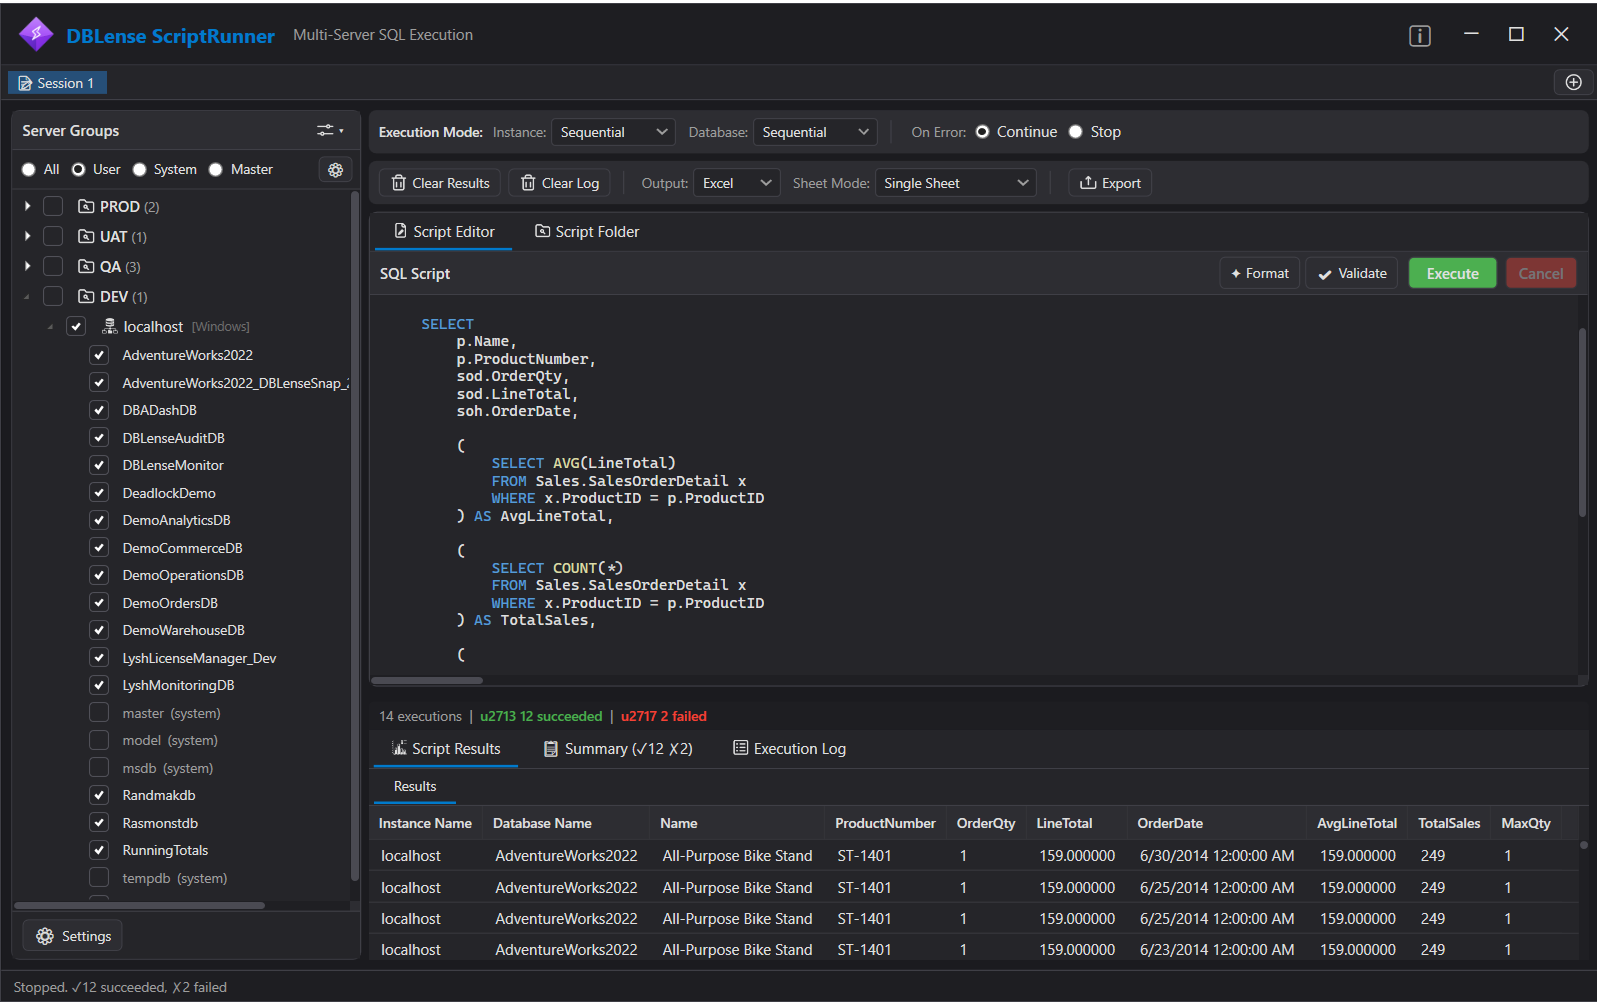Select the System radio filter
Viewport: 1597px width, 1002px height.
click(140, 170)
